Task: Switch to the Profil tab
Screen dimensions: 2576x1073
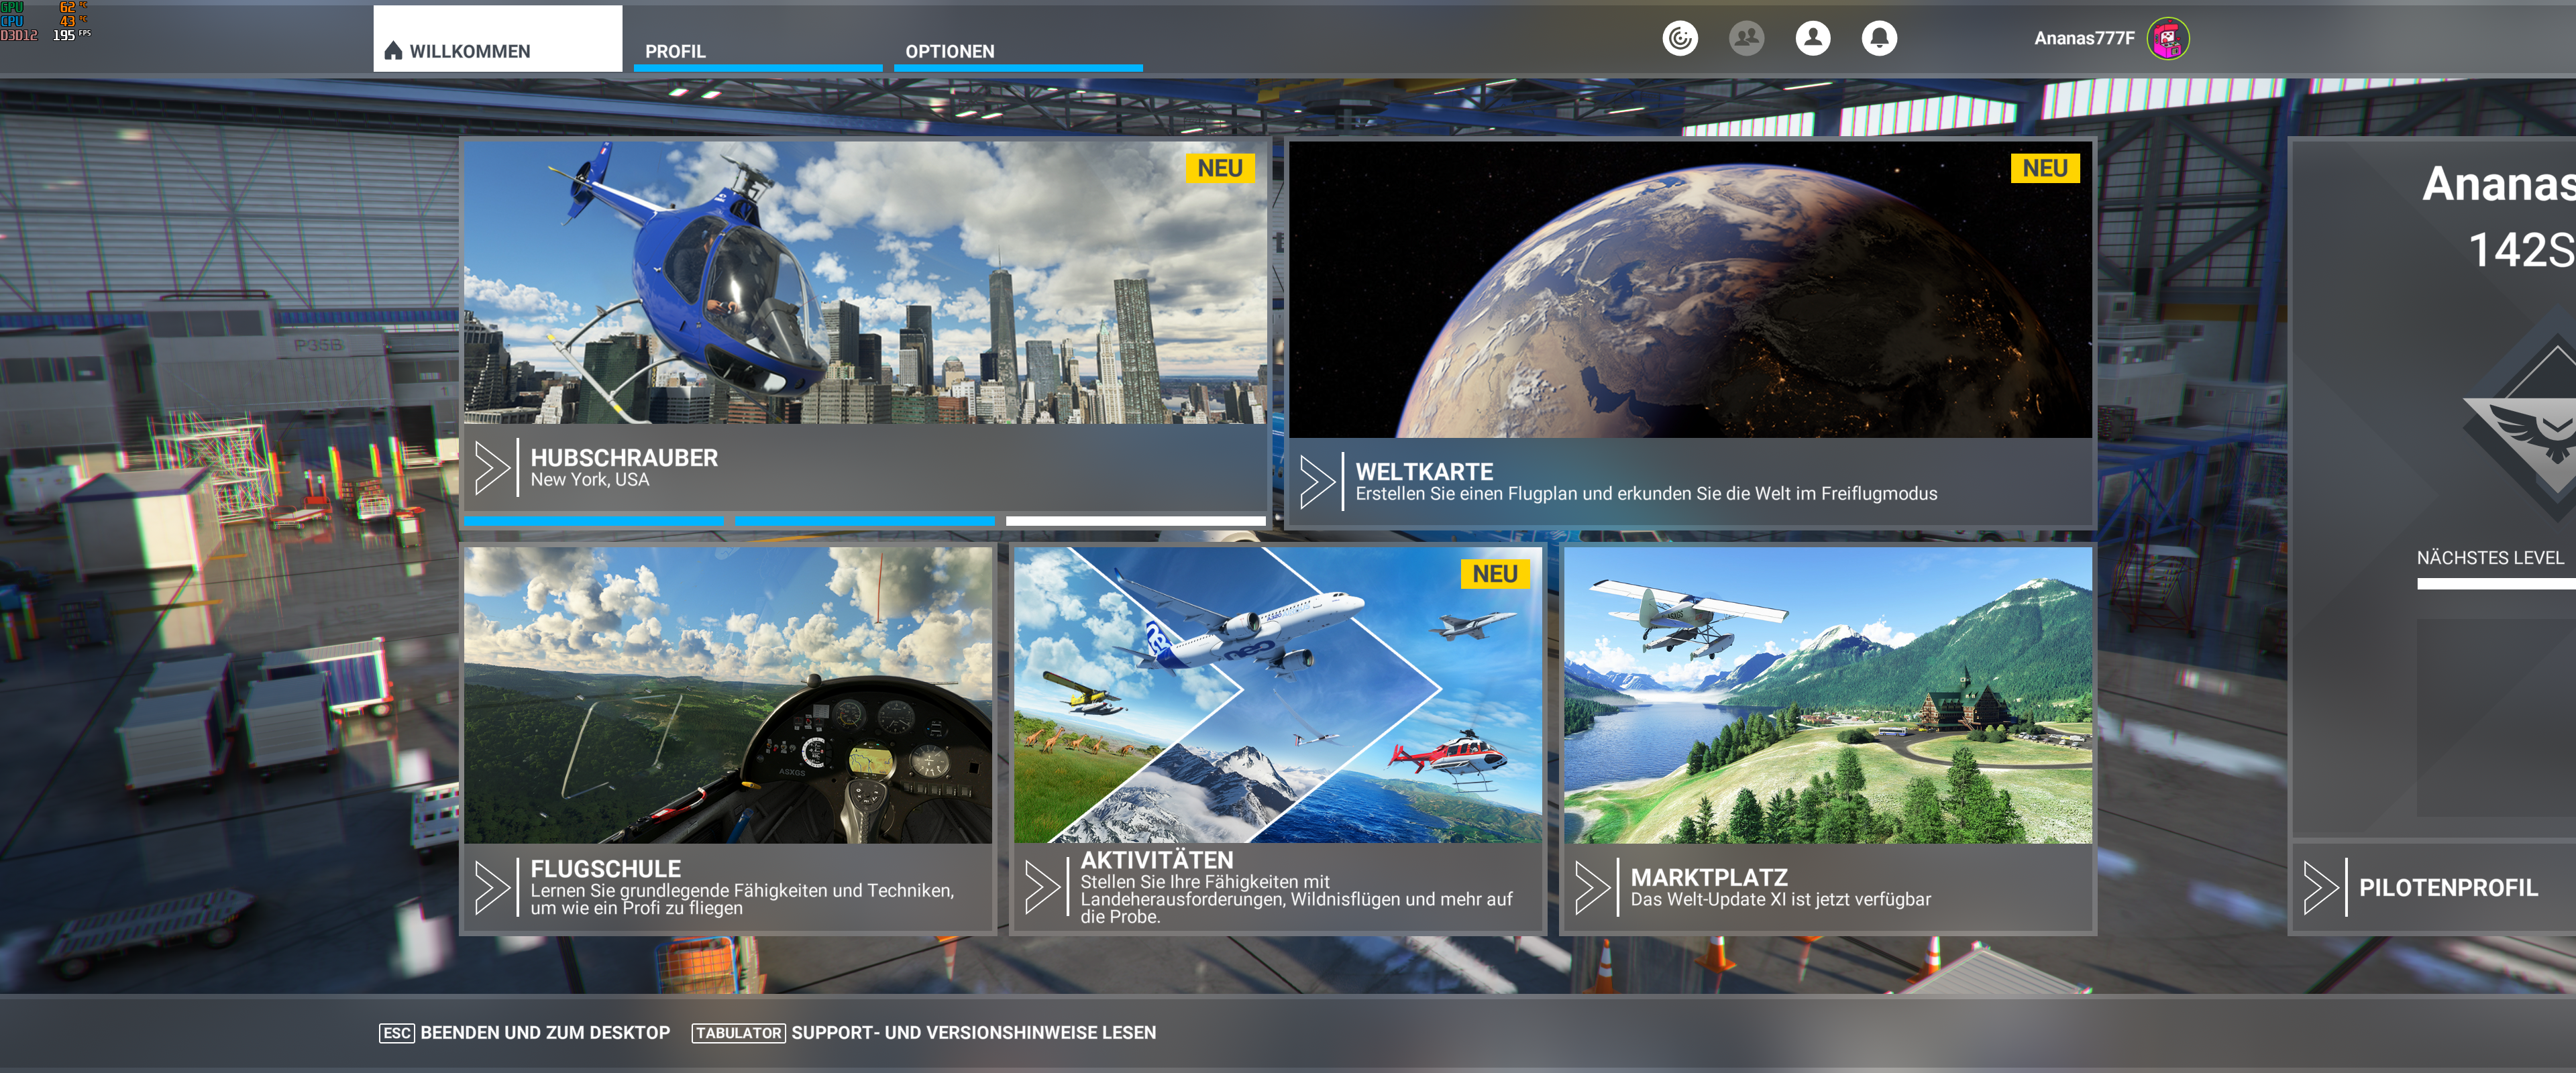Action: click(x=675, y=51)
